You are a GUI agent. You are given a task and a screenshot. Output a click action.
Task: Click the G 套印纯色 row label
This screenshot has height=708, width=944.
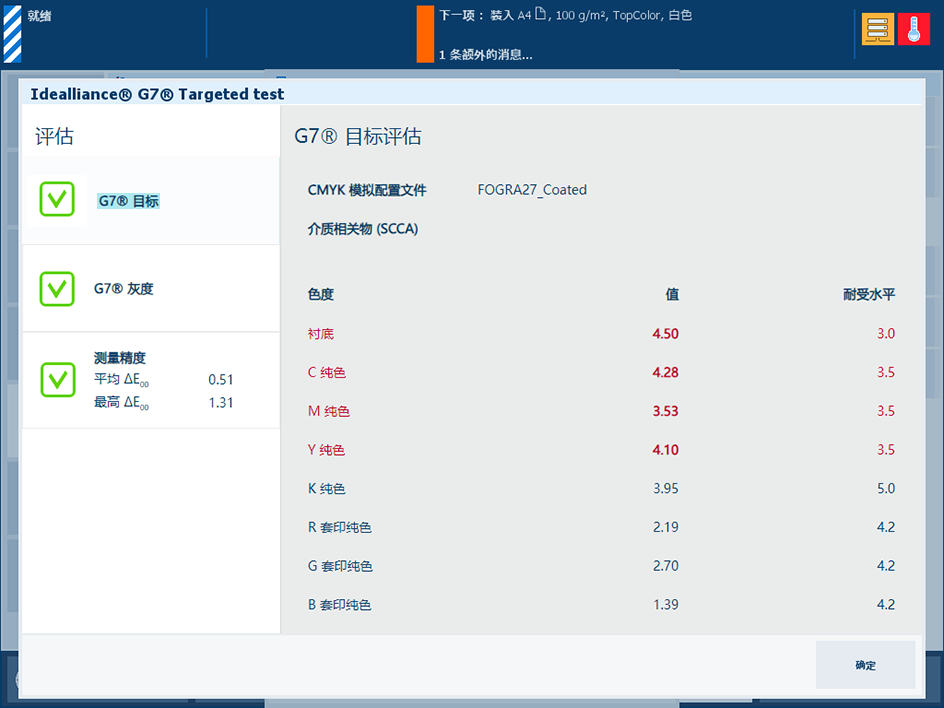[340, 566]
